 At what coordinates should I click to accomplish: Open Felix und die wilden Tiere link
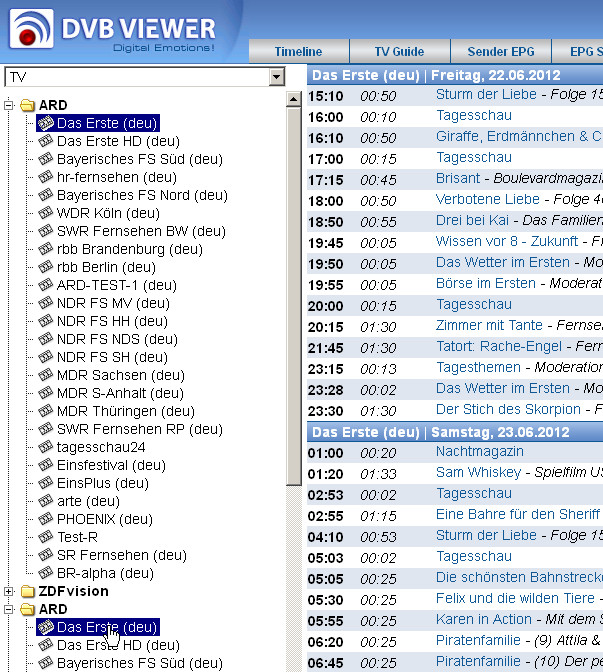pos(515,598)
